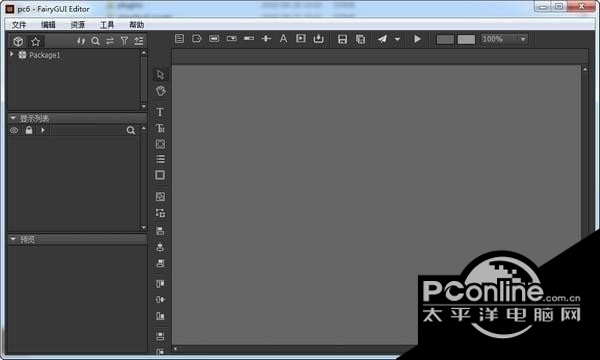
Task: Click the align horizontal centers icon
Action: tap(160, 247)
